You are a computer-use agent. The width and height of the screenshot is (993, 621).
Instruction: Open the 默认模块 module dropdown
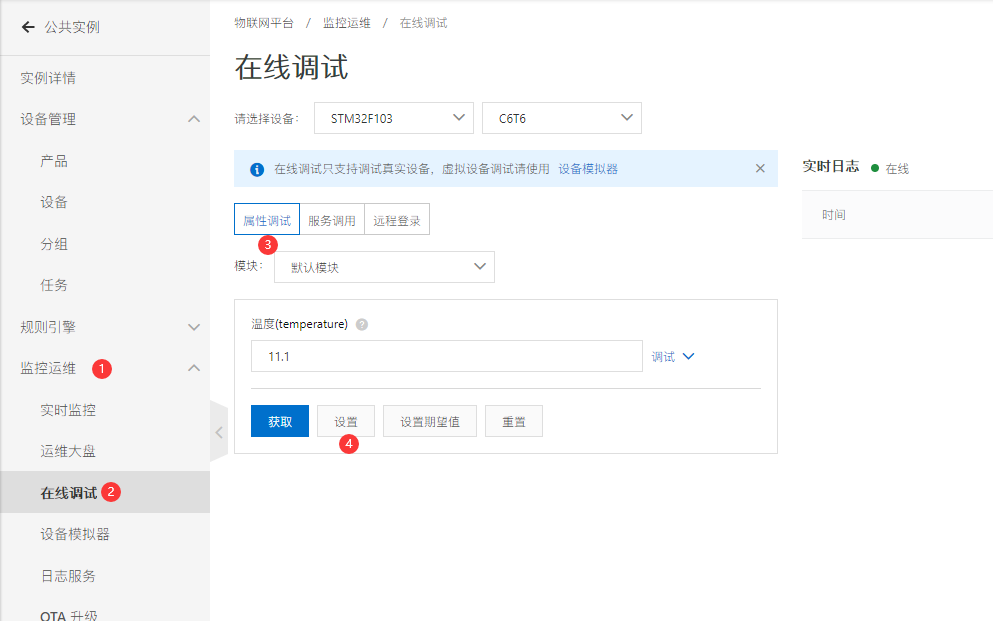384,266
